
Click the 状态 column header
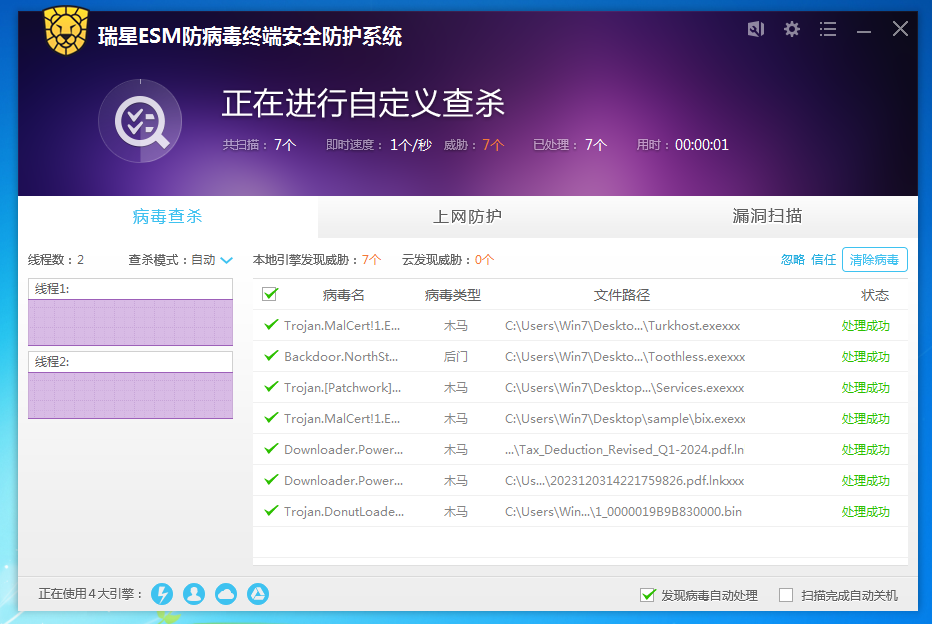point(875,295)
